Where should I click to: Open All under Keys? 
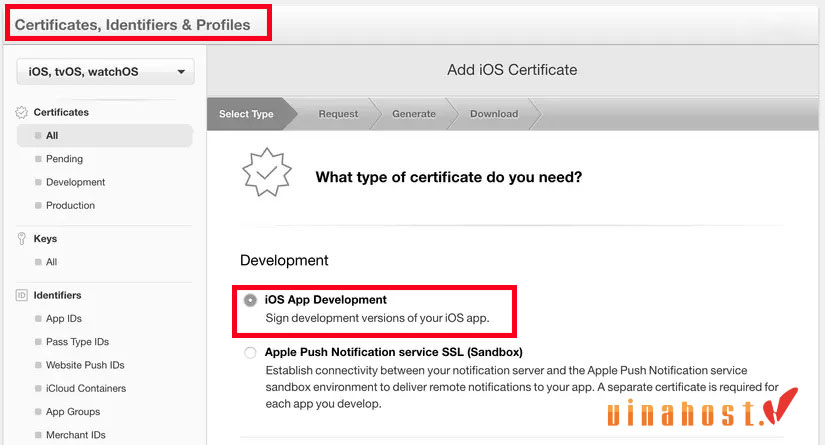pyautogui.click(x=52, y=261)
